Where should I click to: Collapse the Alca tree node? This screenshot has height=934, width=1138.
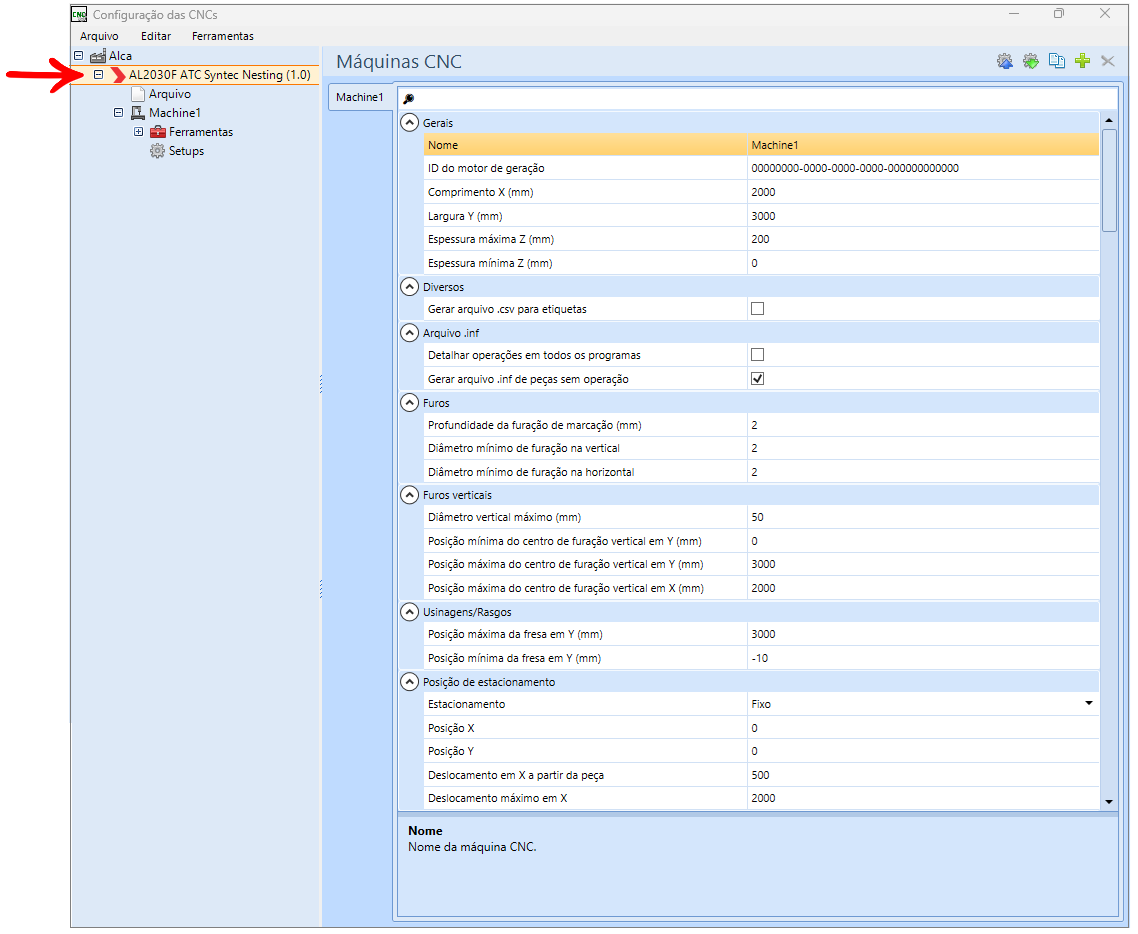78,55
